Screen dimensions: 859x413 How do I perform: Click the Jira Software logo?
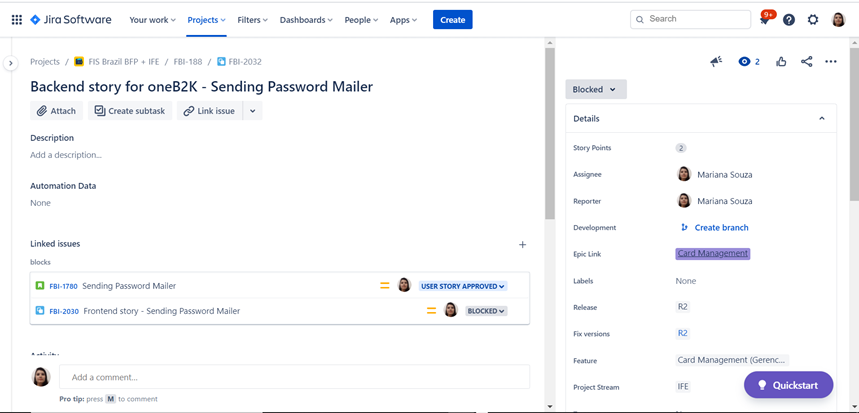(x=71, y=20)
